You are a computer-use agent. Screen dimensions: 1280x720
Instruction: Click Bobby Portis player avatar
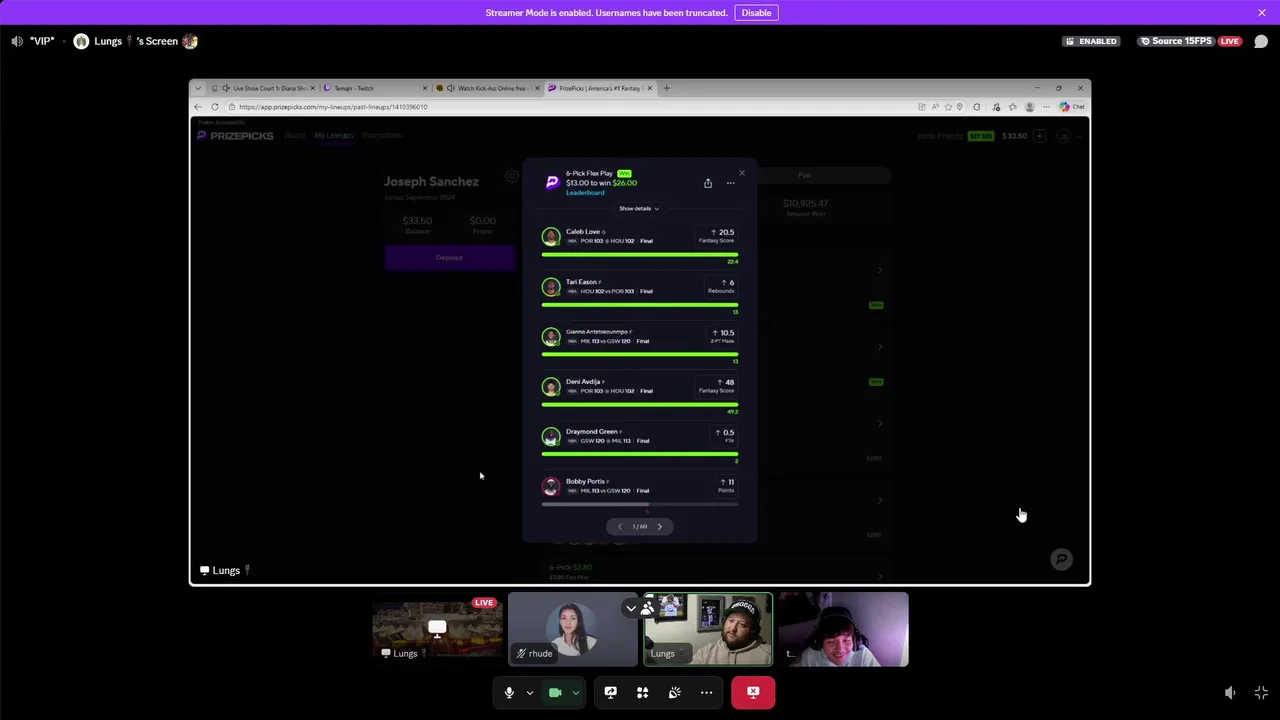coord(551,486)
